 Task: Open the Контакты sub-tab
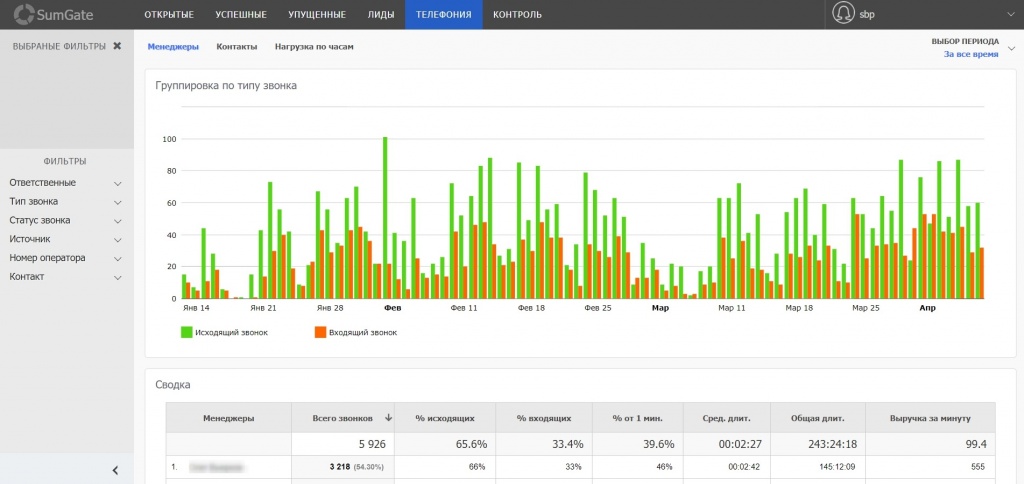pos(236,46)
